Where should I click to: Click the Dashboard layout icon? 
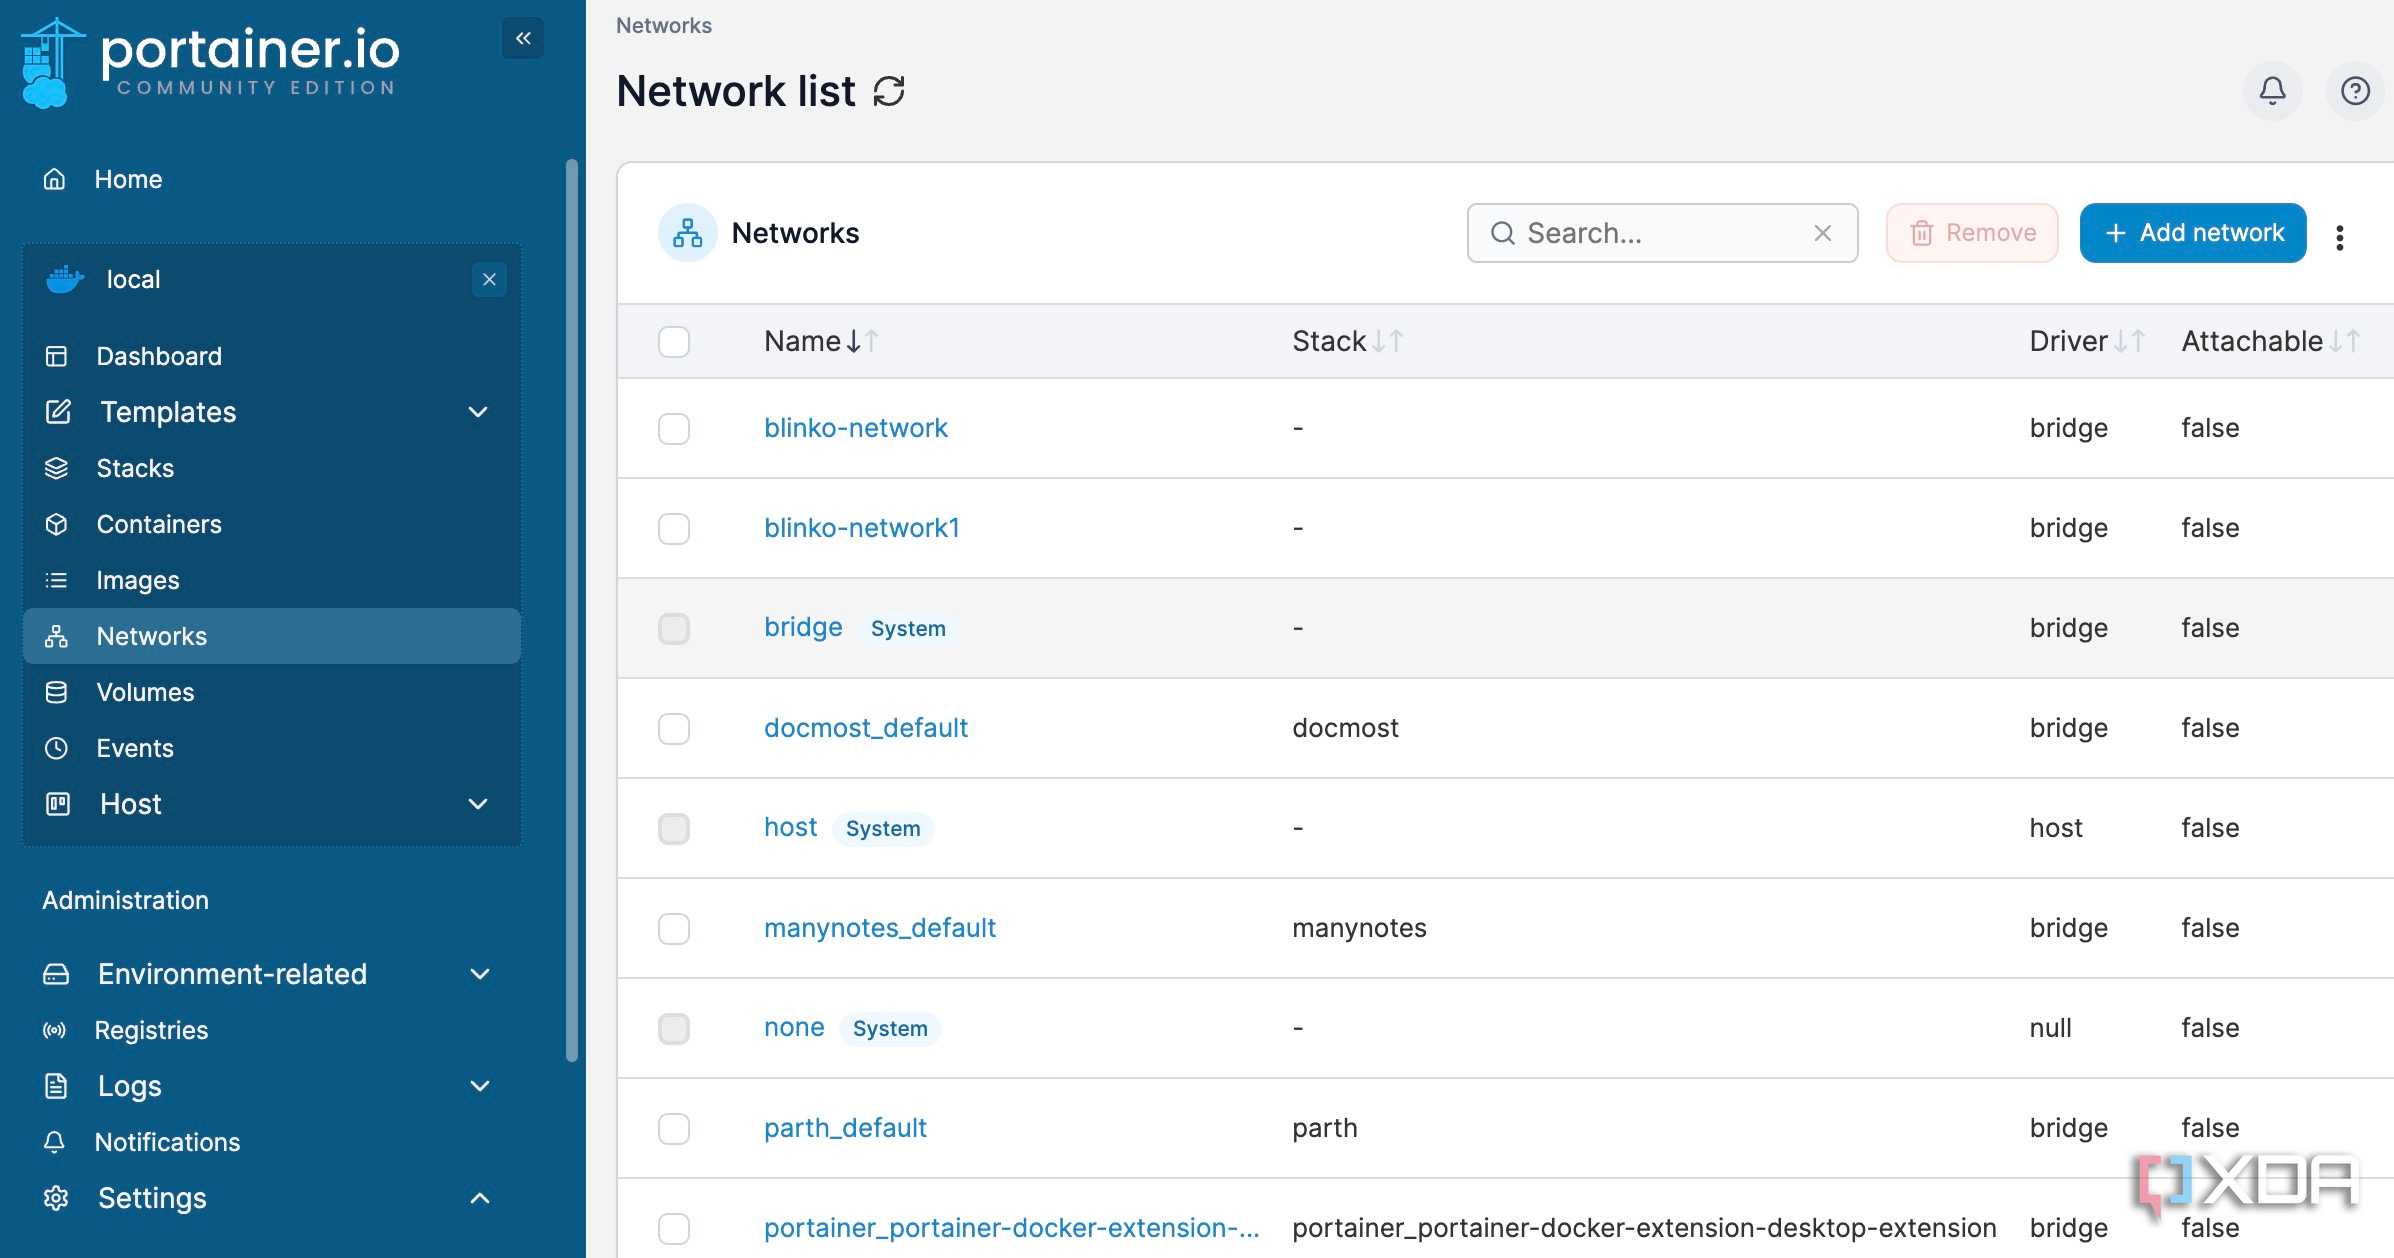tap(57, 356)
